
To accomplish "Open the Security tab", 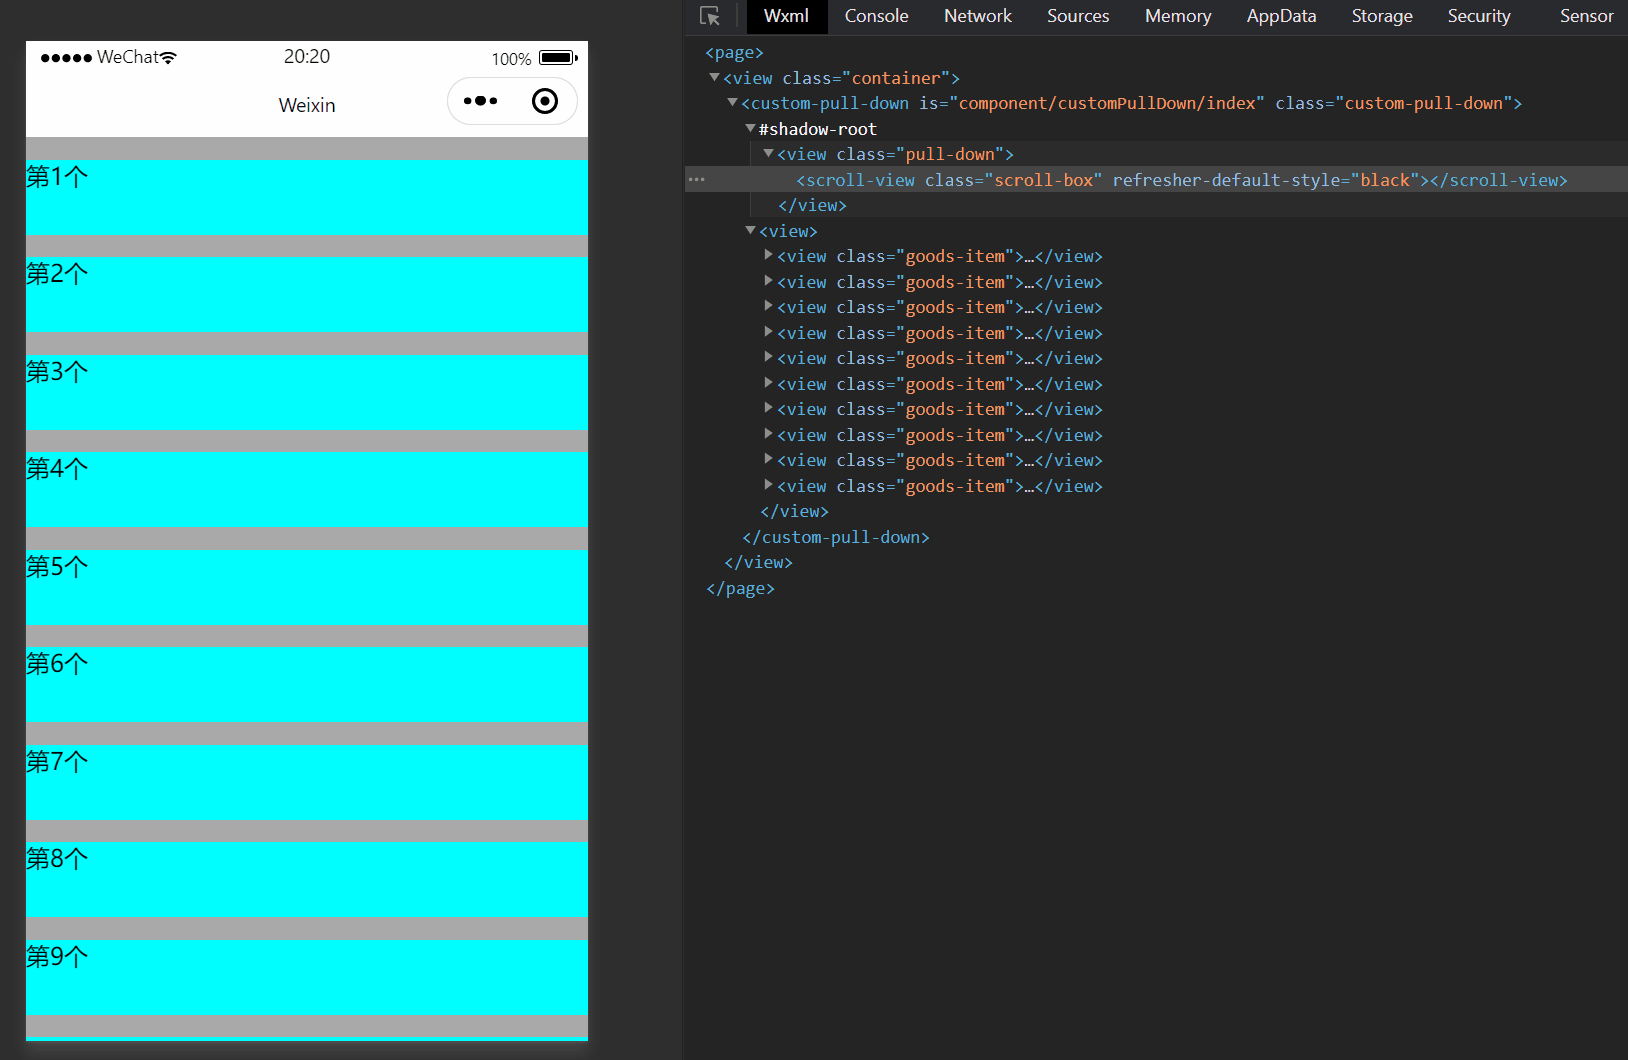I will (1479, 16).
